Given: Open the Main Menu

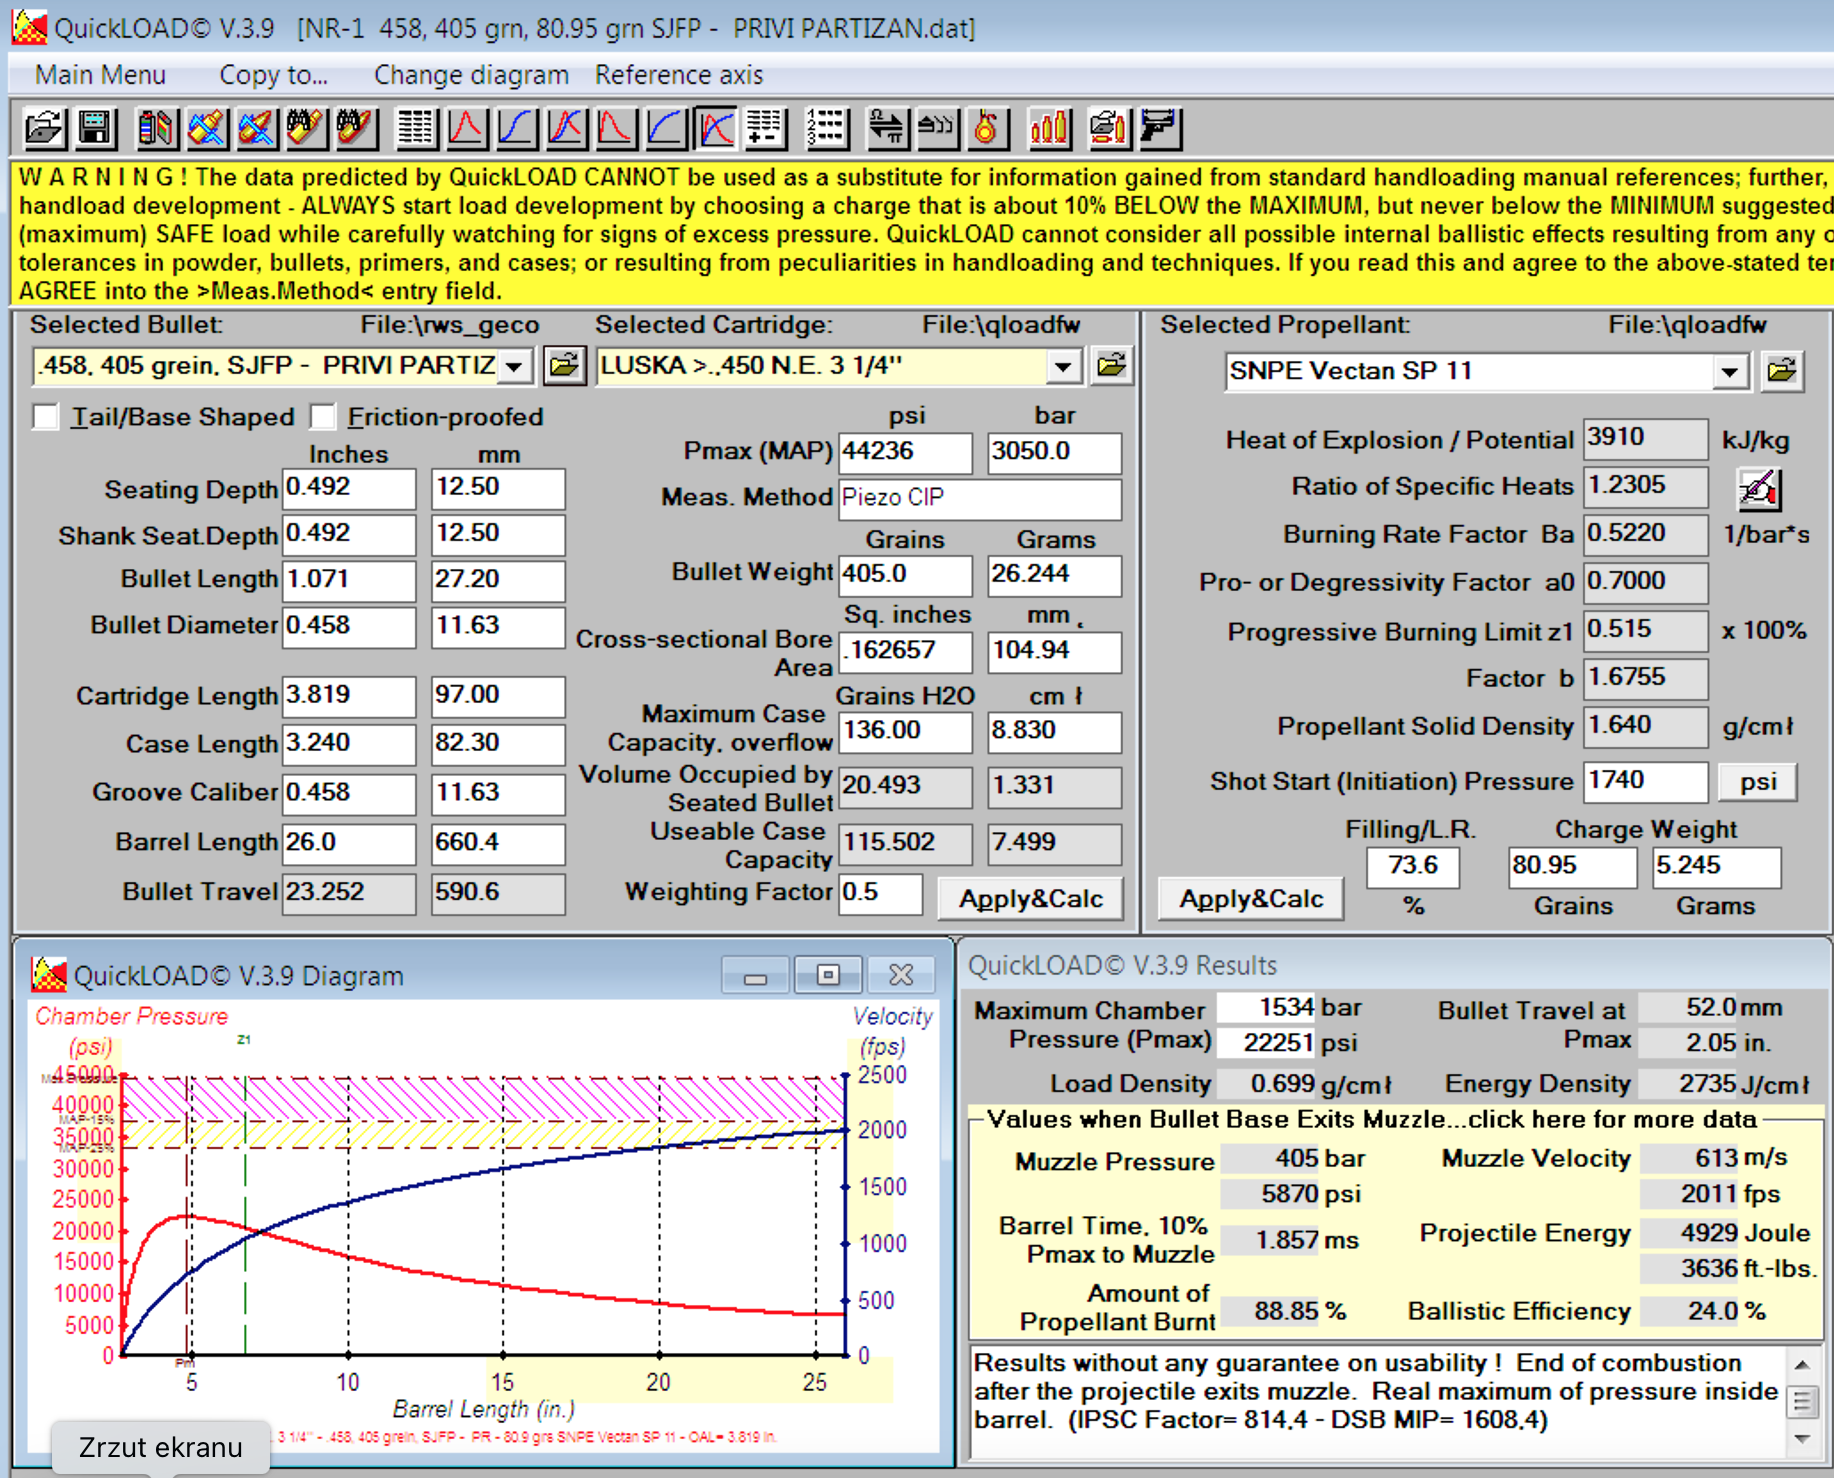Looking at the screenshot, I should click(x=100, y=75).
